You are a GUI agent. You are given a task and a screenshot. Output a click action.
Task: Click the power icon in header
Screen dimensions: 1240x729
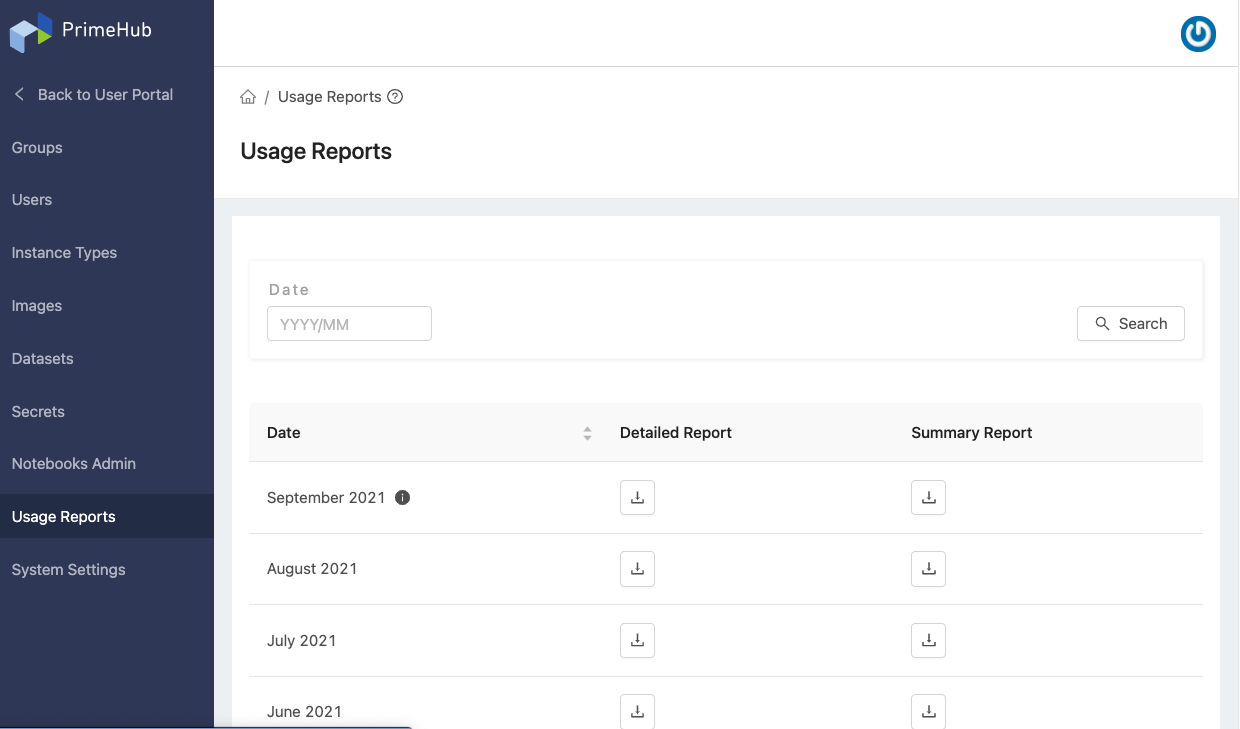(x=1198, y=34)
